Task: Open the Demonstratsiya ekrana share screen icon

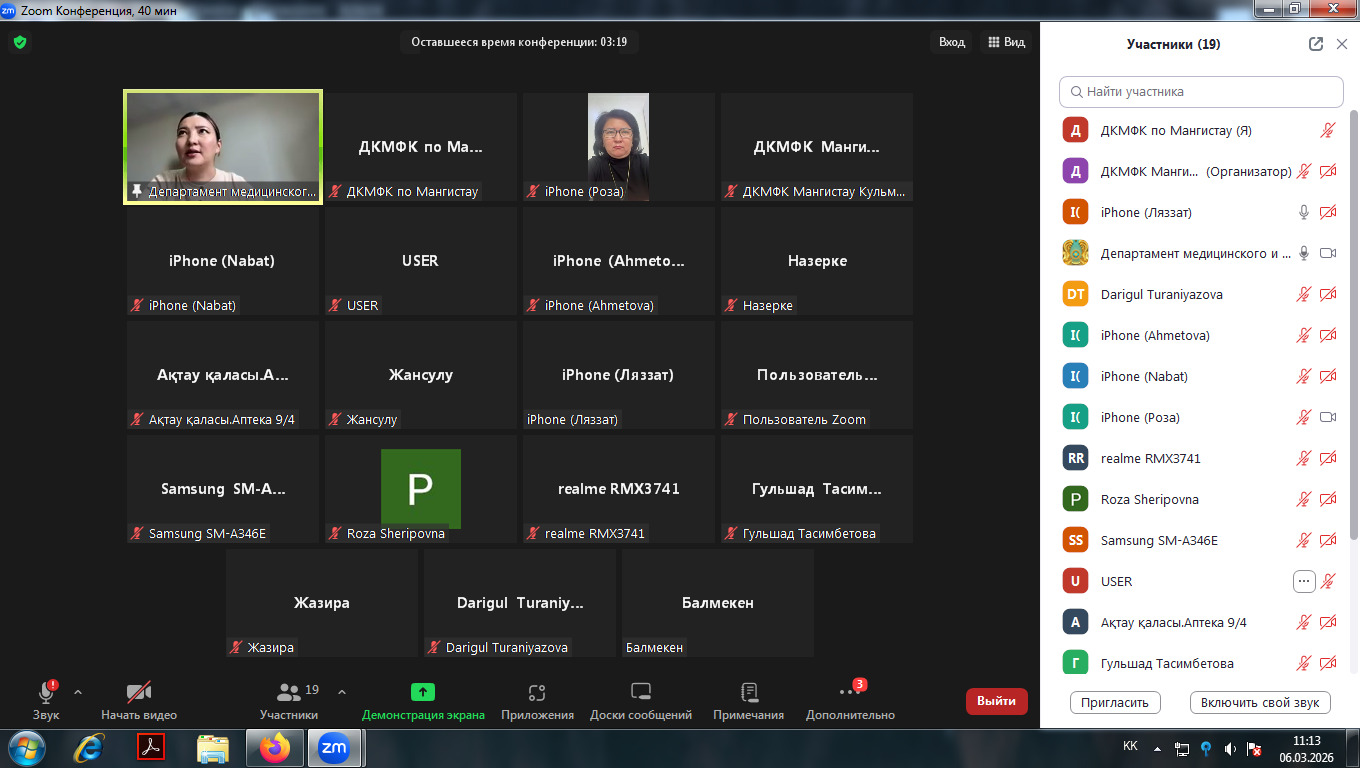Action: pyautogui.click(x=423, y=692)
